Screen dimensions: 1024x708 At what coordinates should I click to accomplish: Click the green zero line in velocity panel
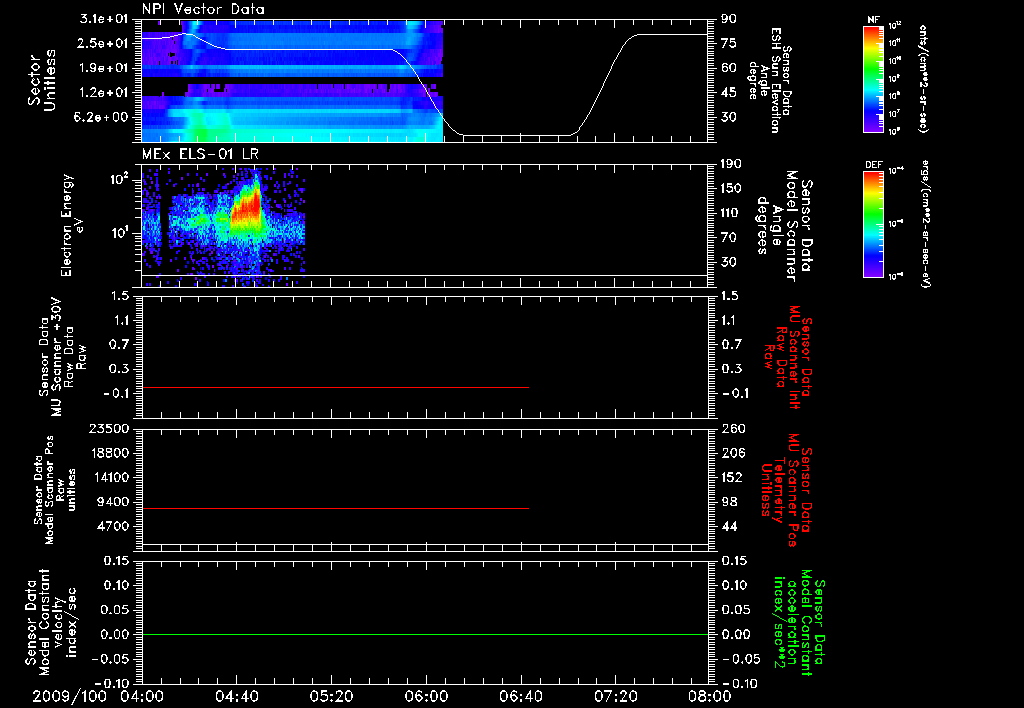pyautogui.click(x=425, y=634)
